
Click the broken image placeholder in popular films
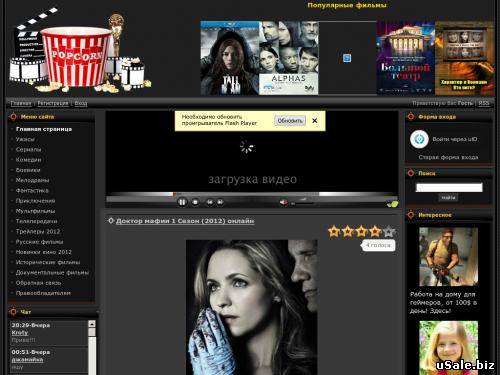[347, 58]
